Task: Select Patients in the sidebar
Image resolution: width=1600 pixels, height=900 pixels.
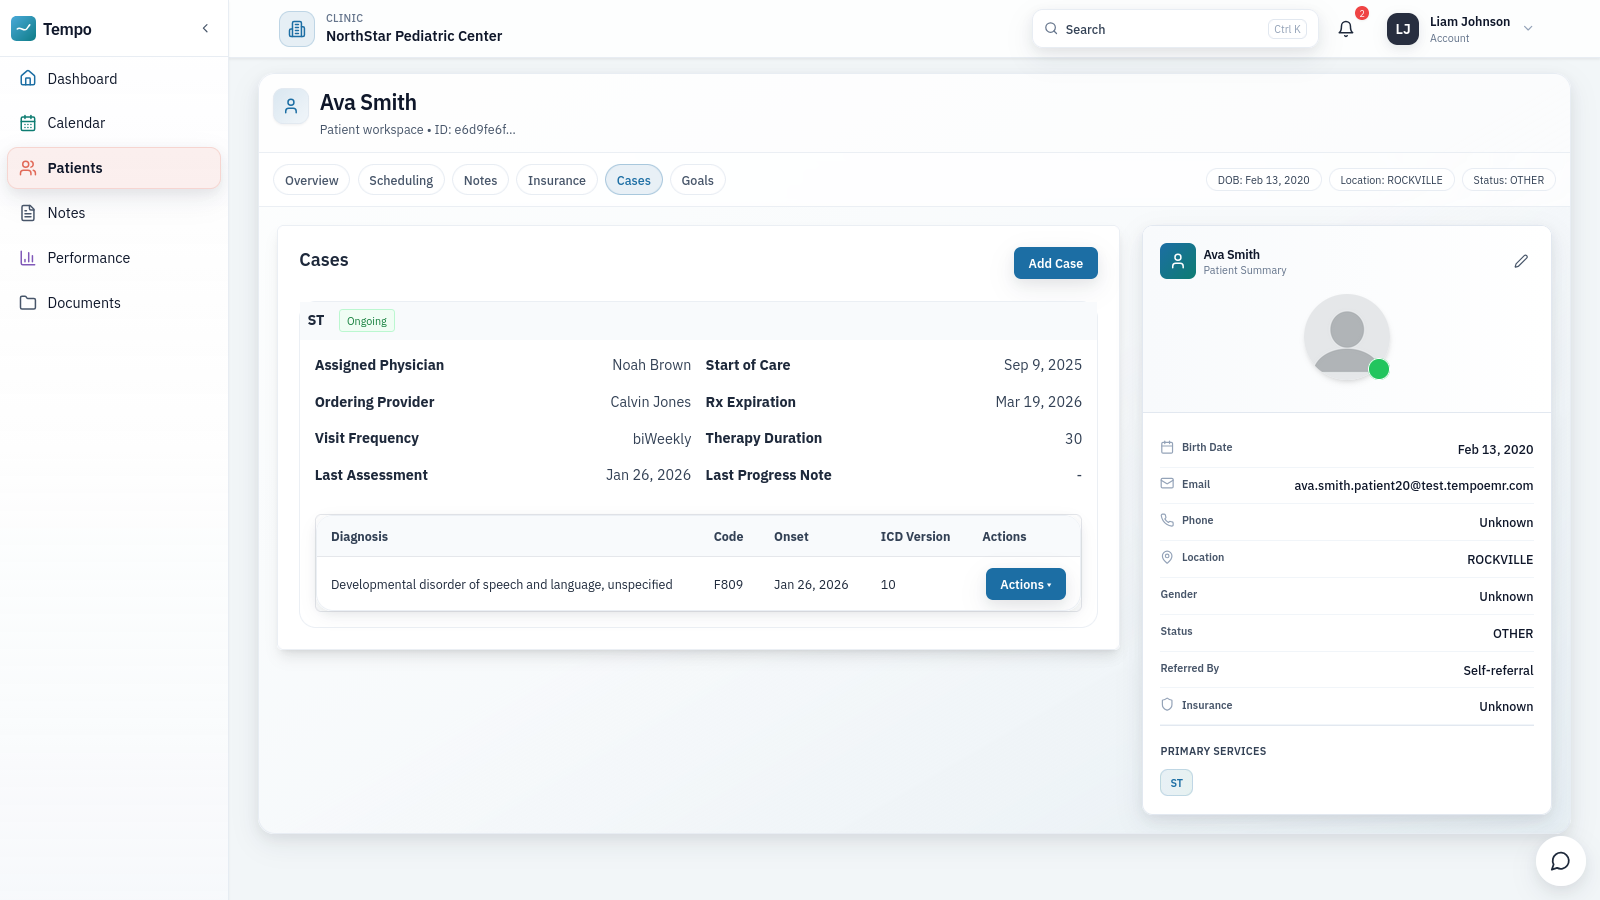Action: point(114,168)
